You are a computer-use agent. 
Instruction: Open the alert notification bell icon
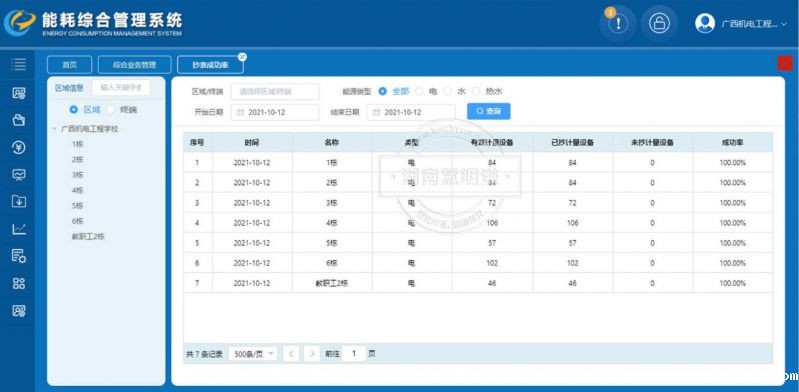618,23
